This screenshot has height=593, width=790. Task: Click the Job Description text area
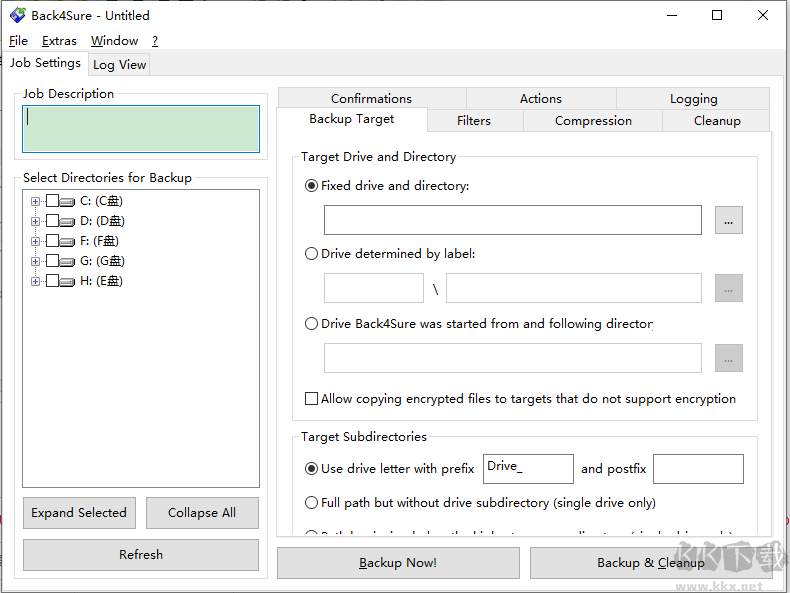click(x=141, y=129)
